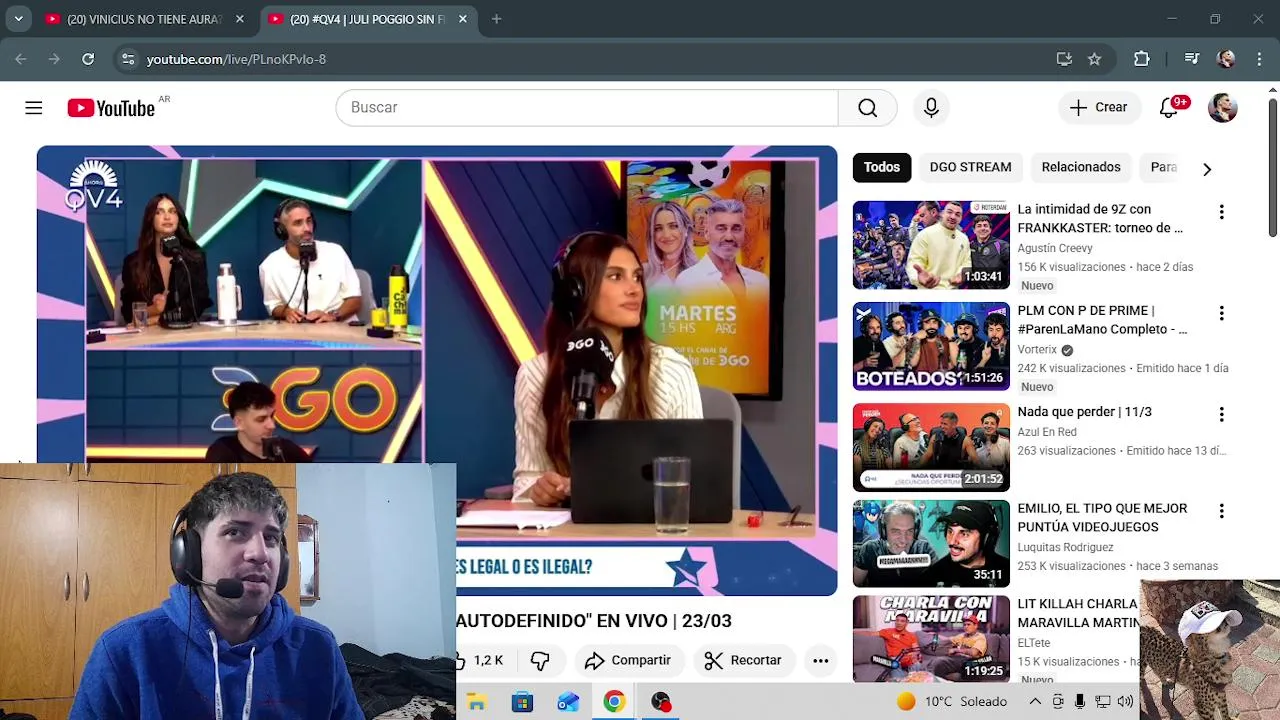Open File Explorer from the taskbar
This screenshot has width=1280, height=720.
[476, 702]
